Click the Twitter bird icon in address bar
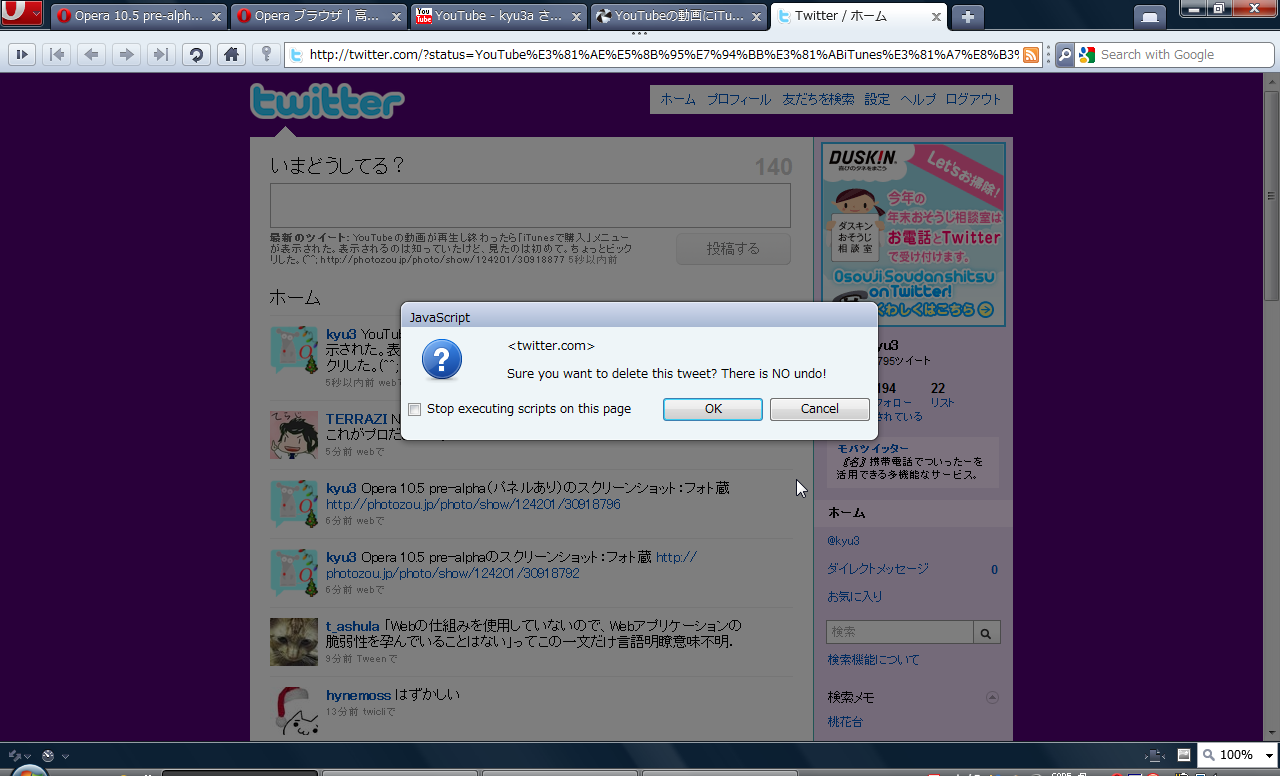The width and height of the screenshot is (1280, 776). click(x=297, y=55)
